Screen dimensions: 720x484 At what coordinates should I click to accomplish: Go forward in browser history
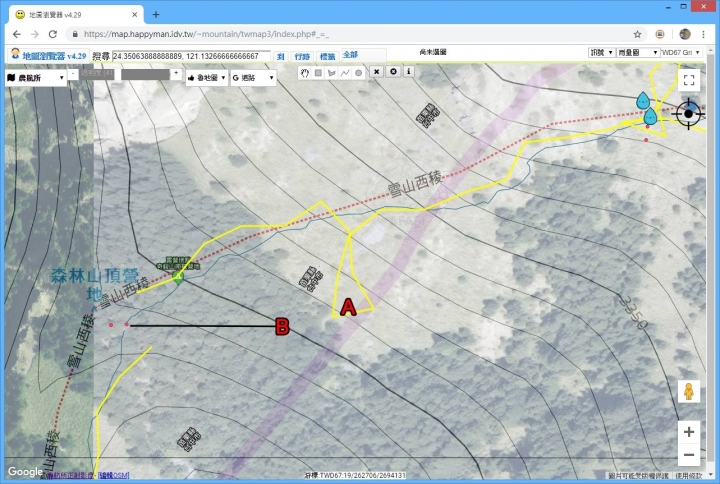tap(35, 34)
